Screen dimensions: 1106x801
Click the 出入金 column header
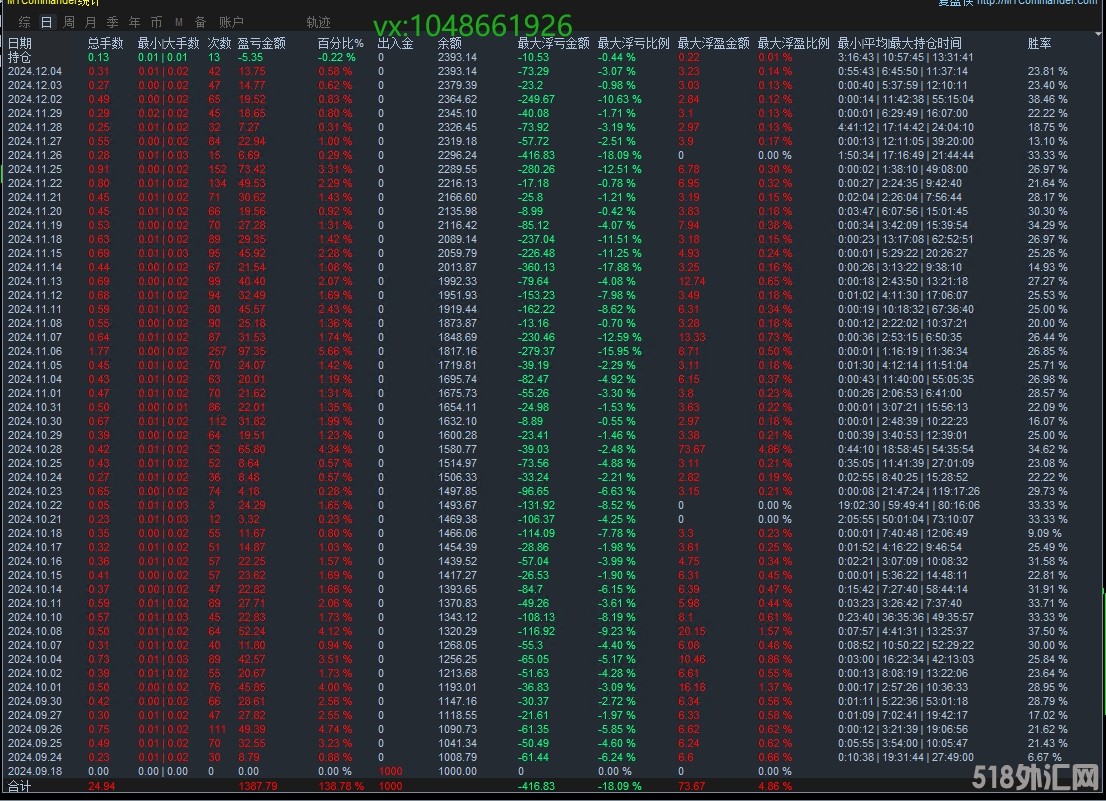point(396,44)
